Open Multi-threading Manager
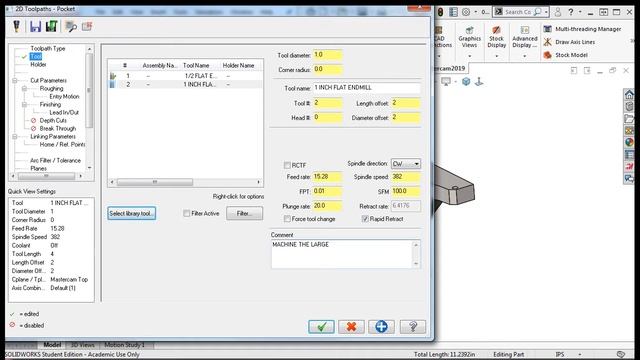 tap(582, 29)
